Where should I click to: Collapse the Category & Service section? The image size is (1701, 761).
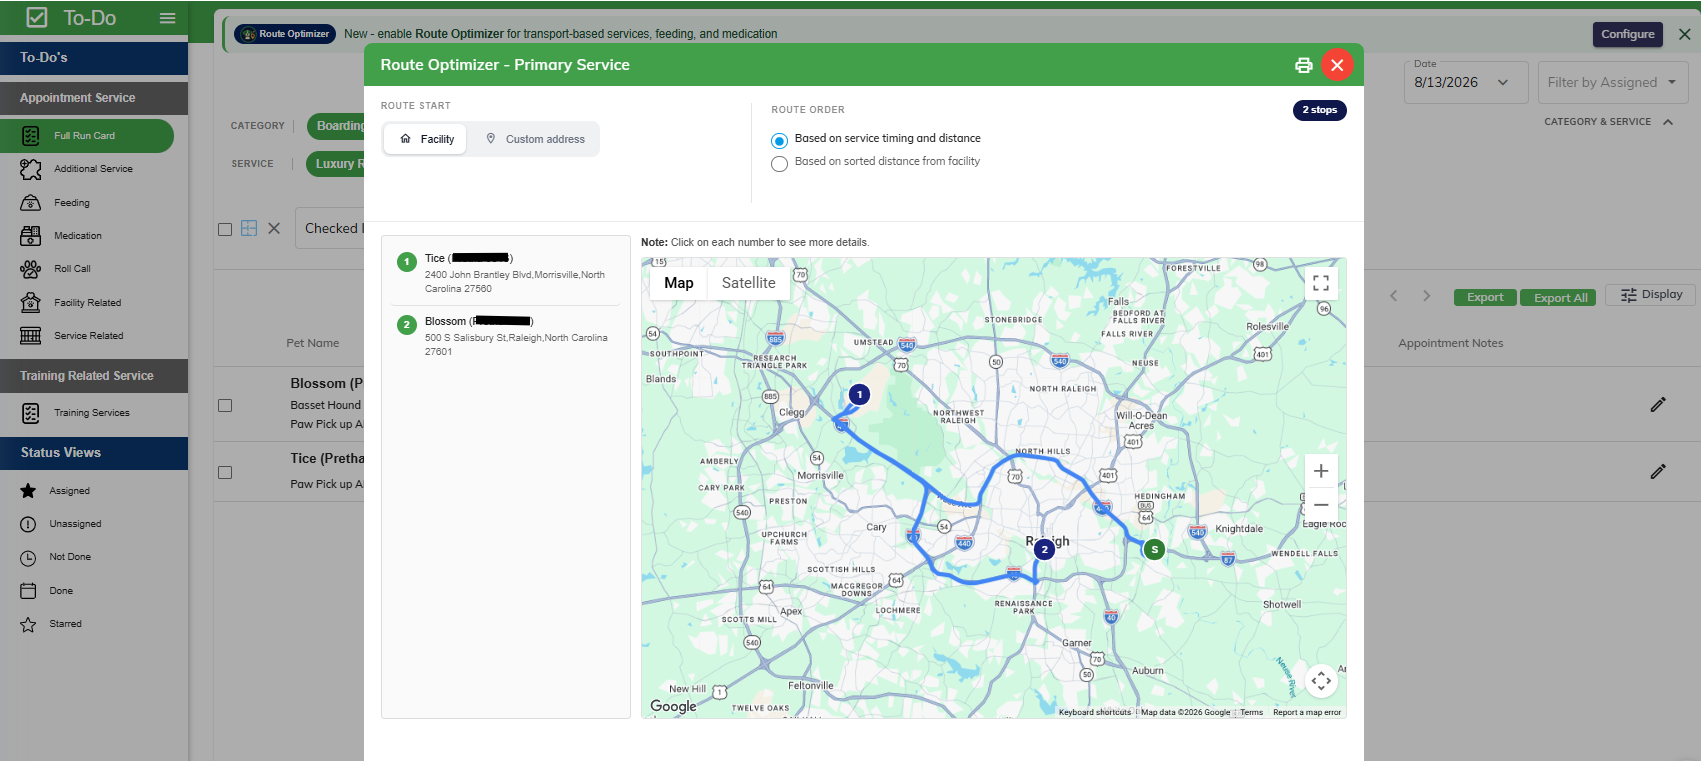click(x=1668, y=122)
